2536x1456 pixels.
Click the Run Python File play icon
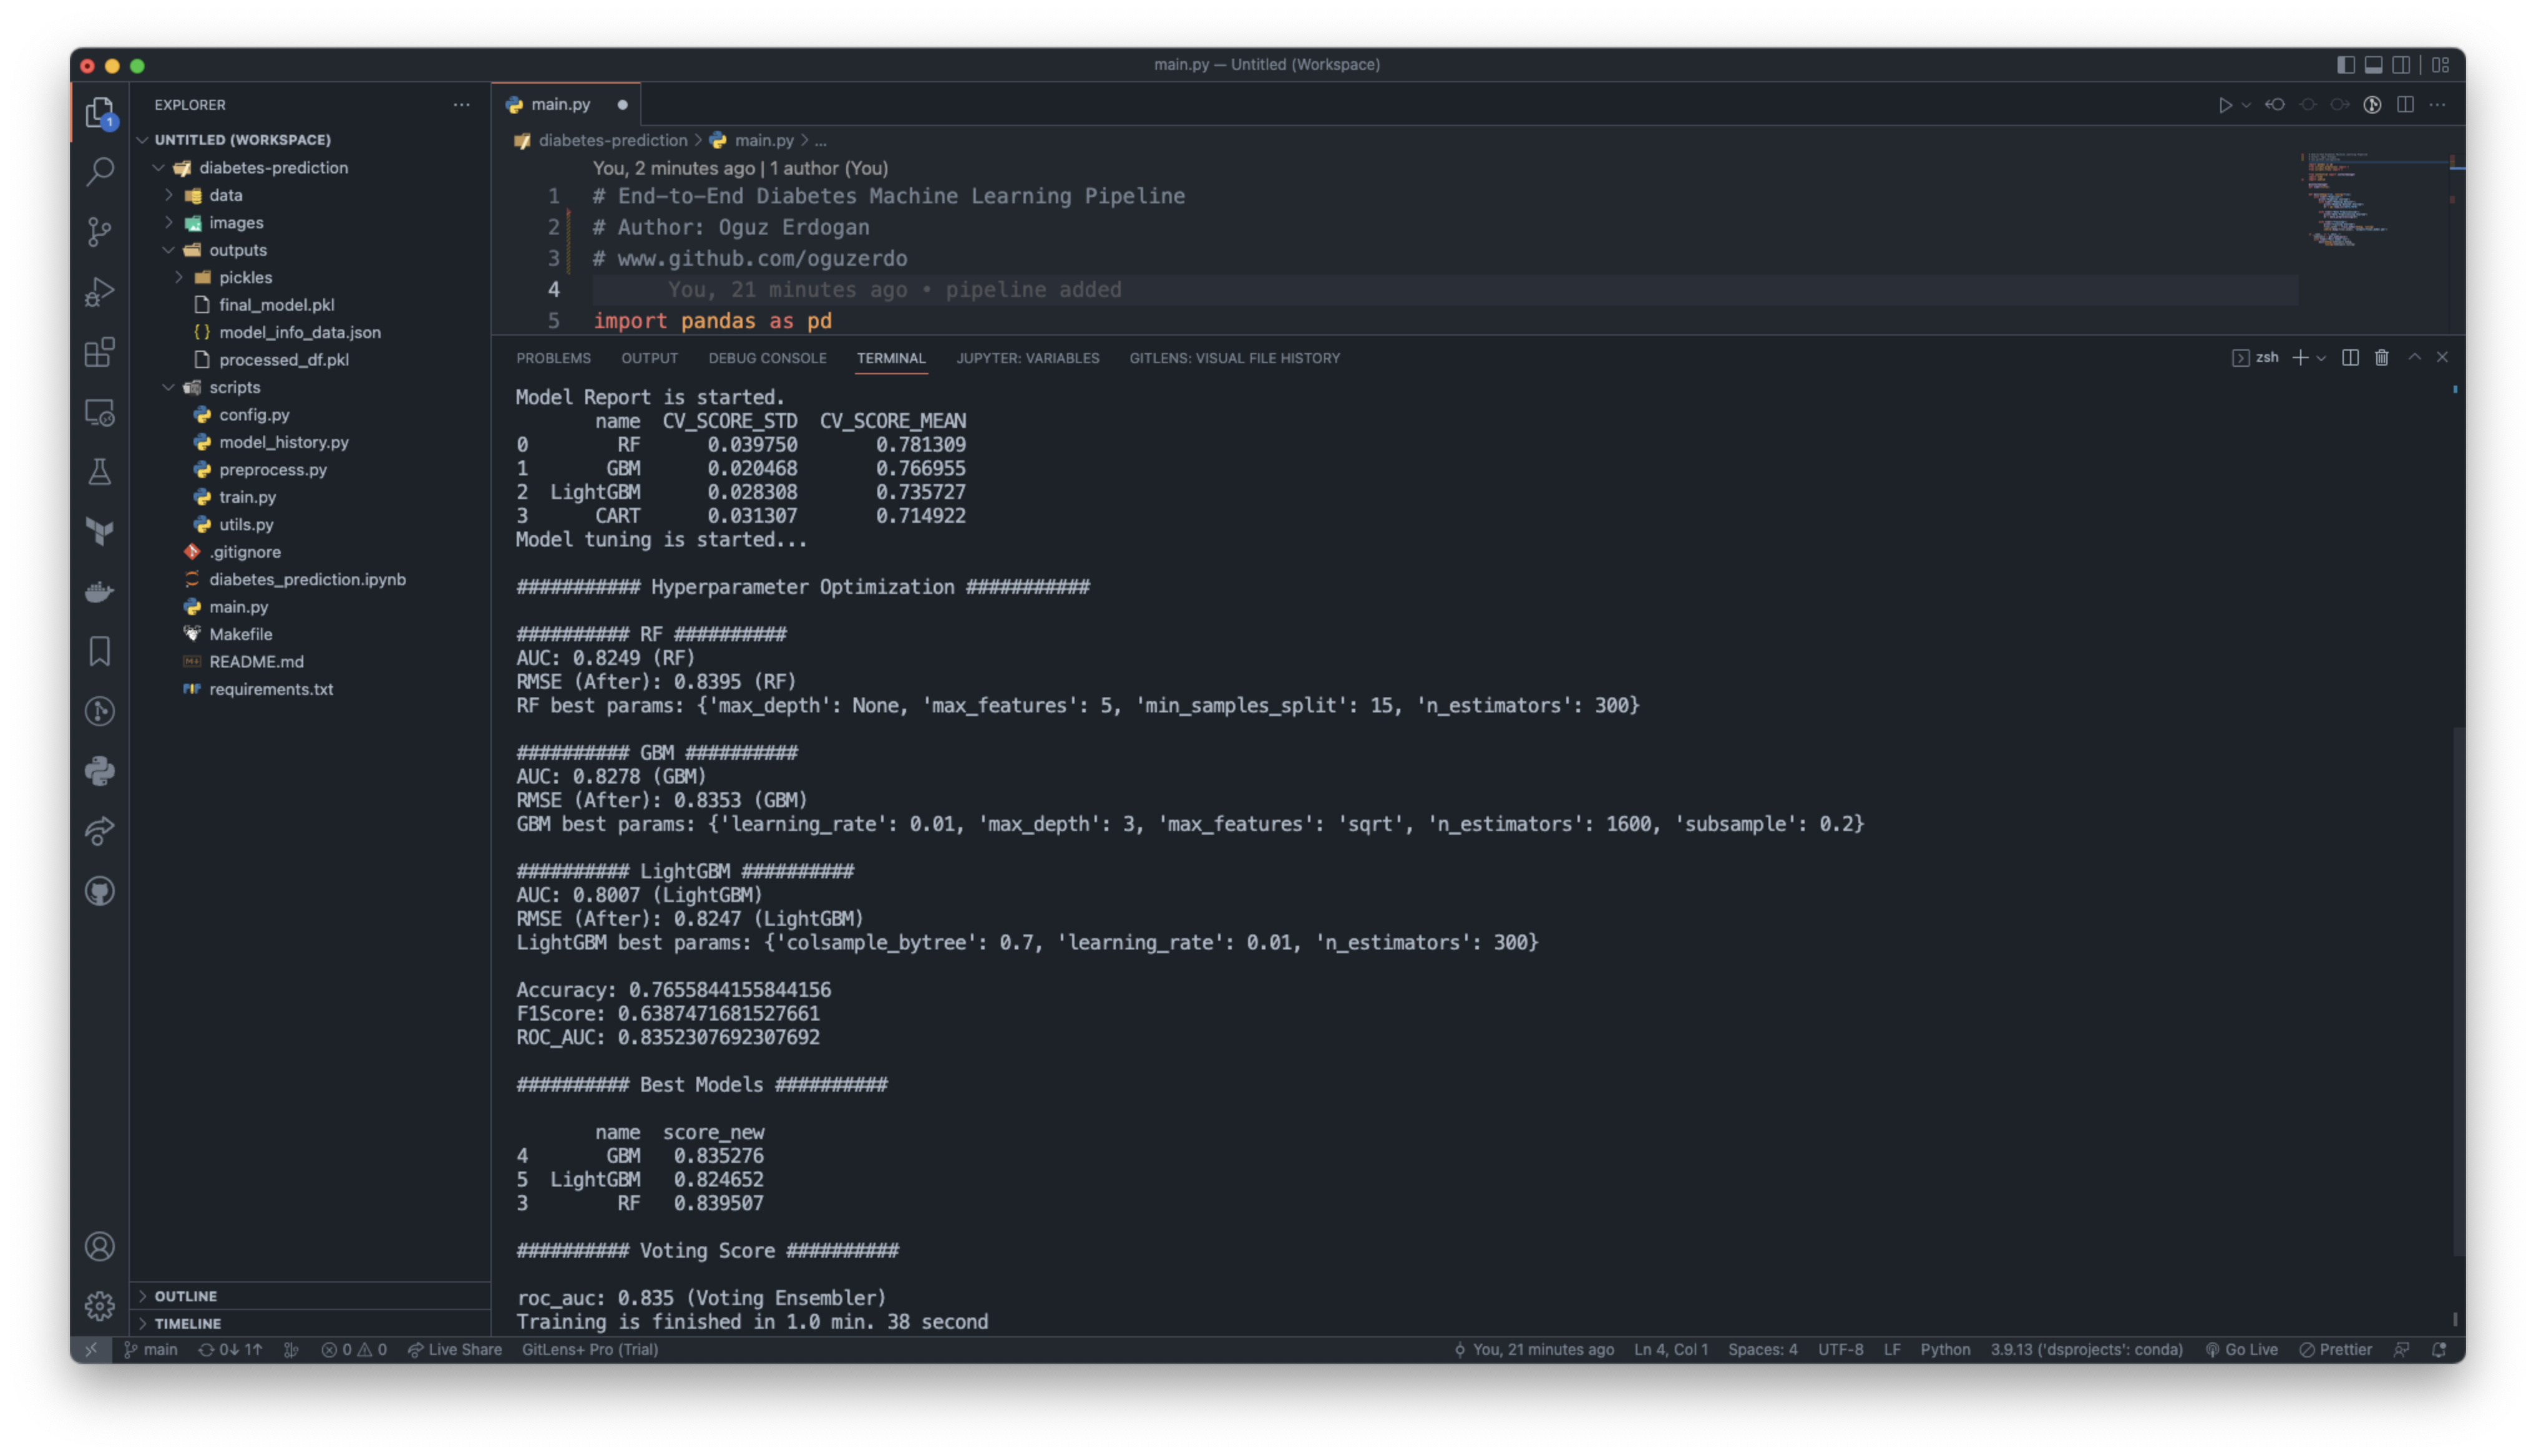pos(2224,105)
